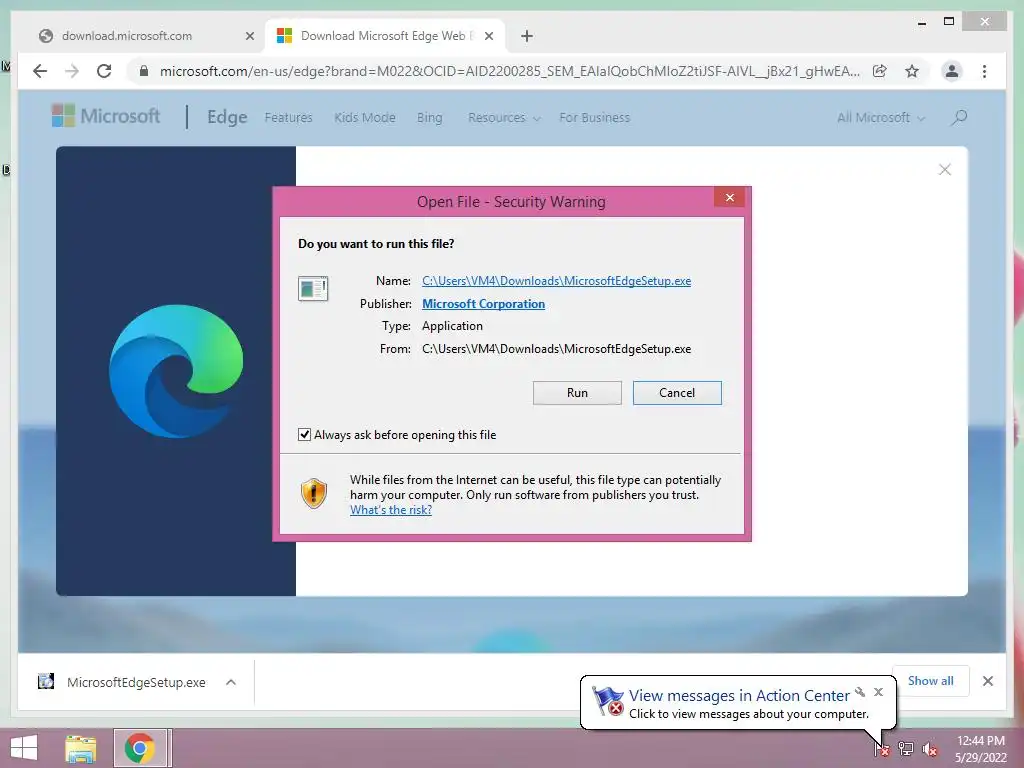Click the forward navigation arrow
This screenshot has height=768, width=1024.
(72, 71)
